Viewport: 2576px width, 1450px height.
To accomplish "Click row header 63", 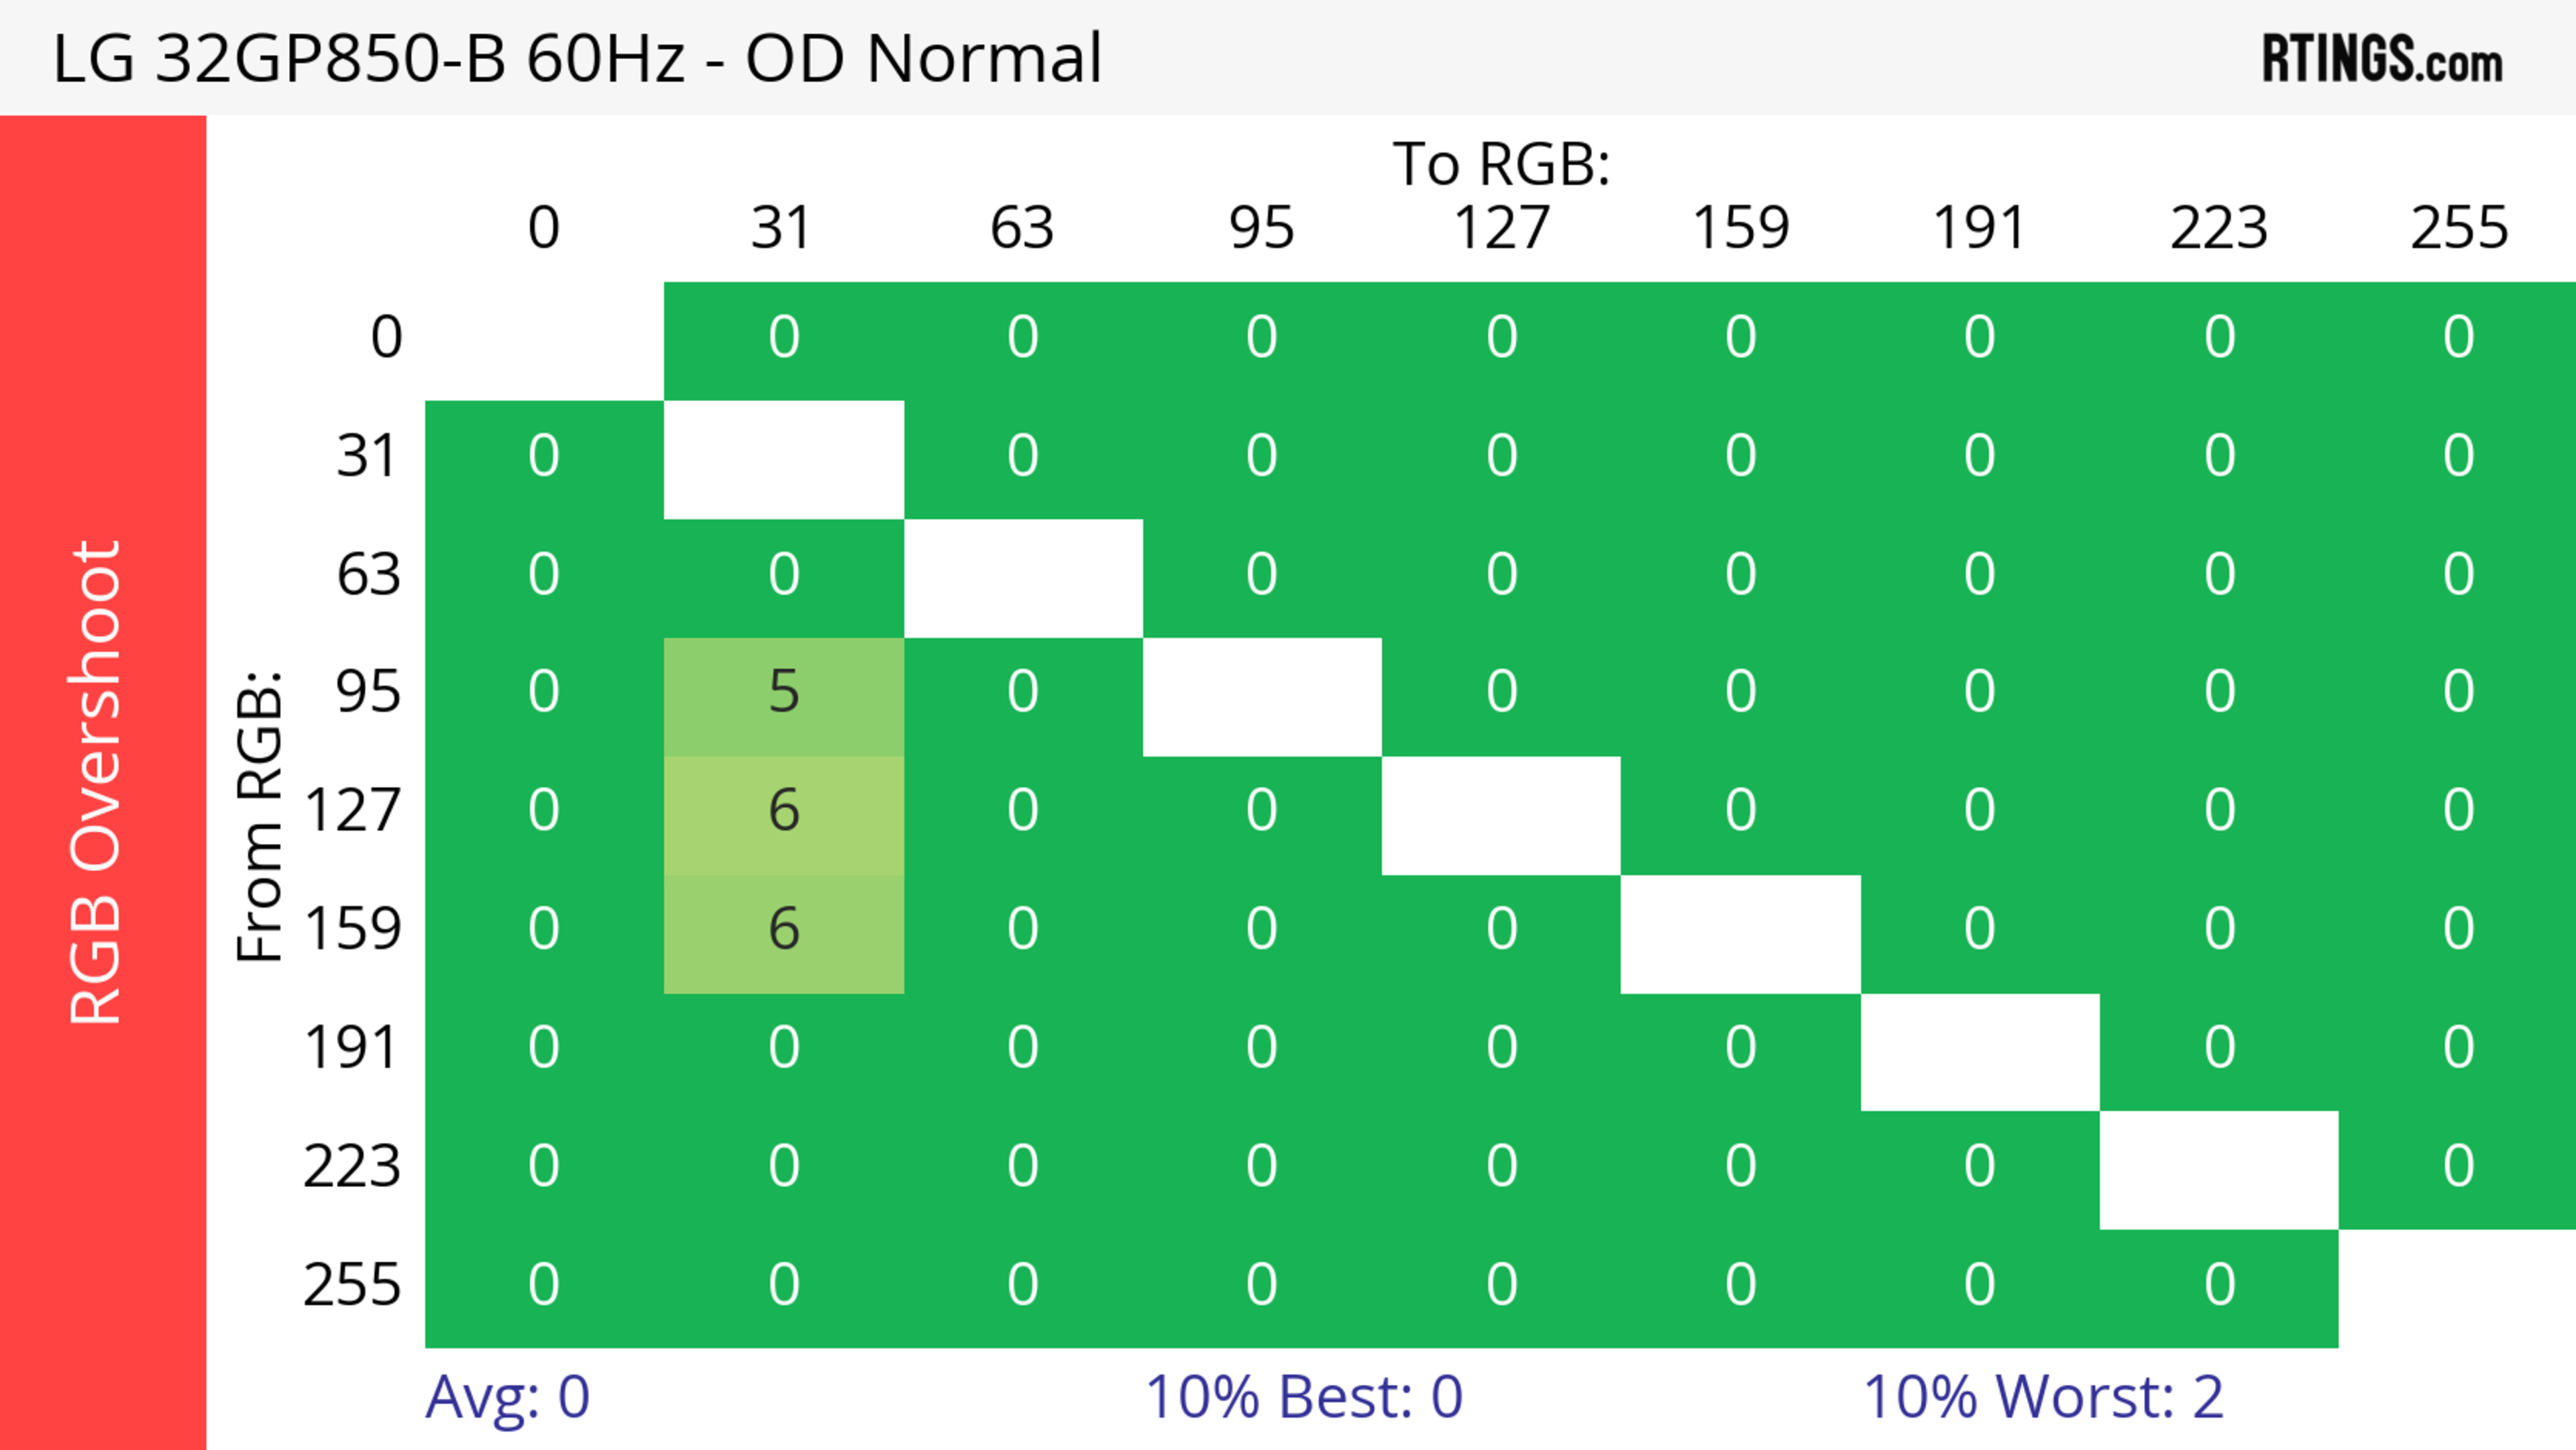I will click(x=368, y=575).
